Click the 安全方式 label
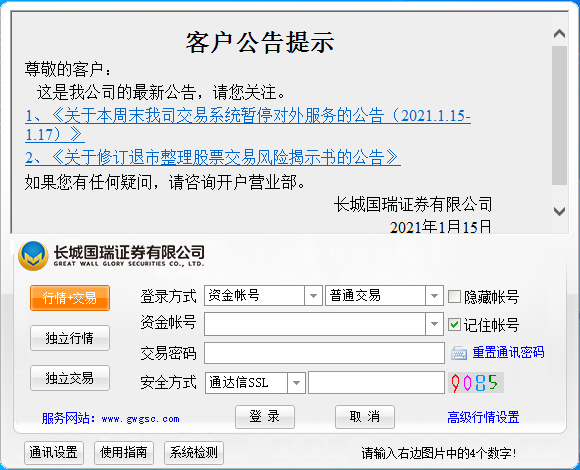 tap(168, 382)
